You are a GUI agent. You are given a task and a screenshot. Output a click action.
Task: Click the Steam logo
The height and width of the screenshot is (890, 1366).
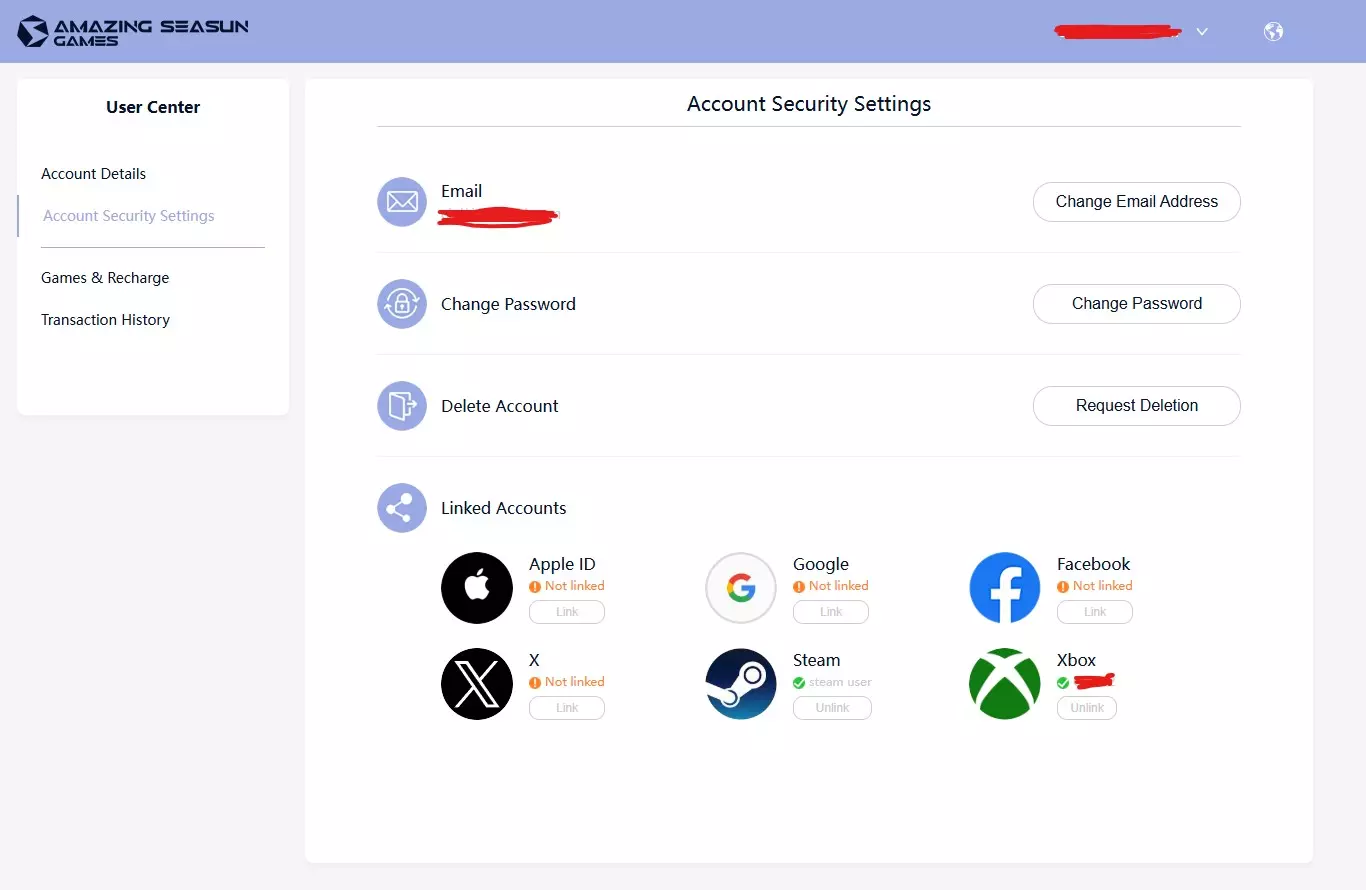point(741,684)
